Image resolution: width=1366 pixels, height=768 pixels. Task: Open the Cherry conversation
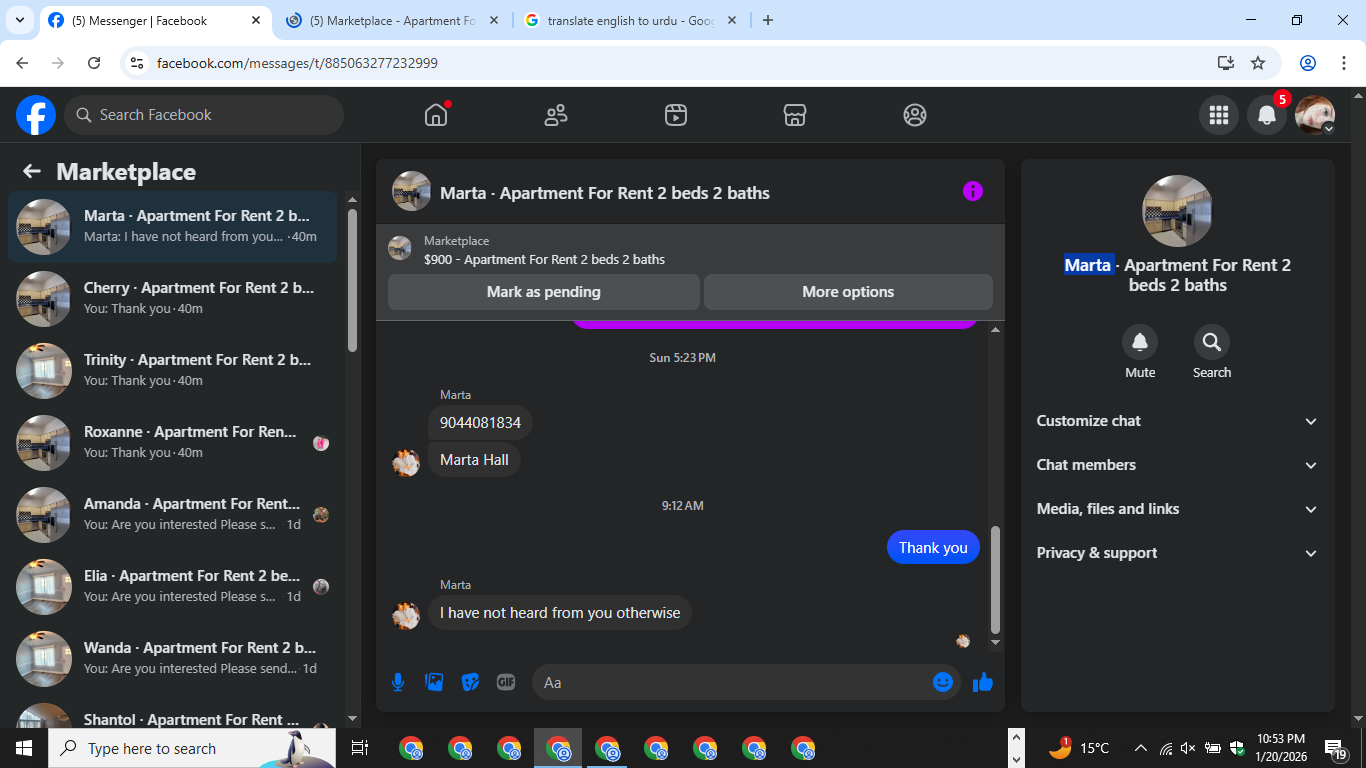coord(173,299)
